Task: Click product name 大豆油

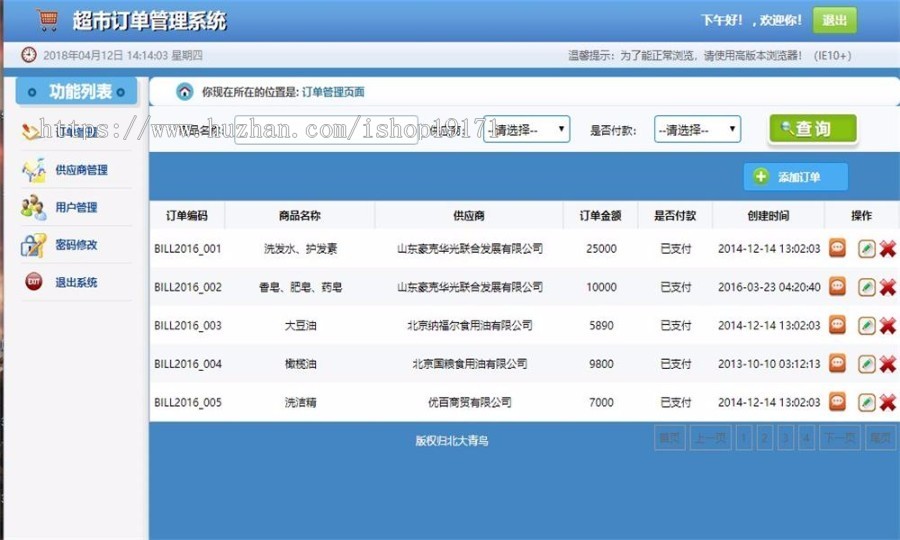Action: (300, 325)
